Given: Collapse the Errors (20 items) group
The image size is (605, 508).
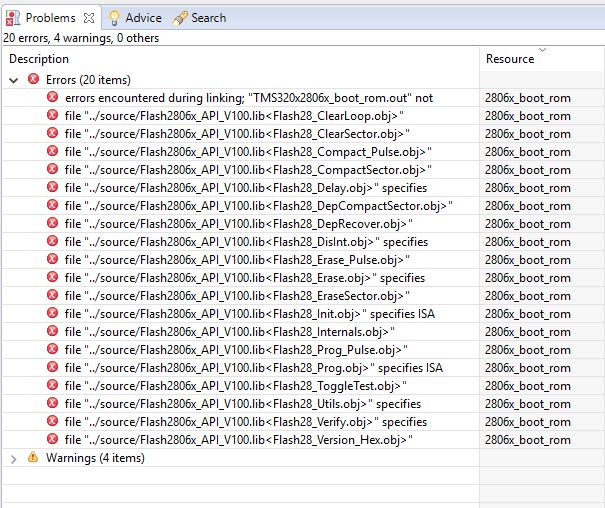Looking at the screenshot, I should (x=14, y=80).
